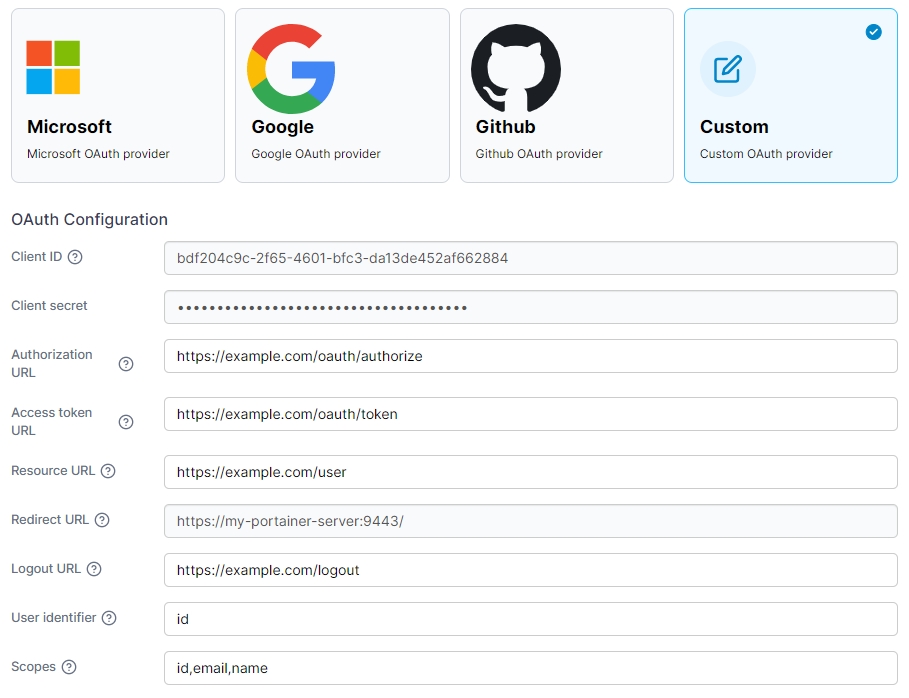Show the Scopes help tooltip
The width and height of the screenshot is (909, 698).
pyautogui.click(x=69, y=667)
